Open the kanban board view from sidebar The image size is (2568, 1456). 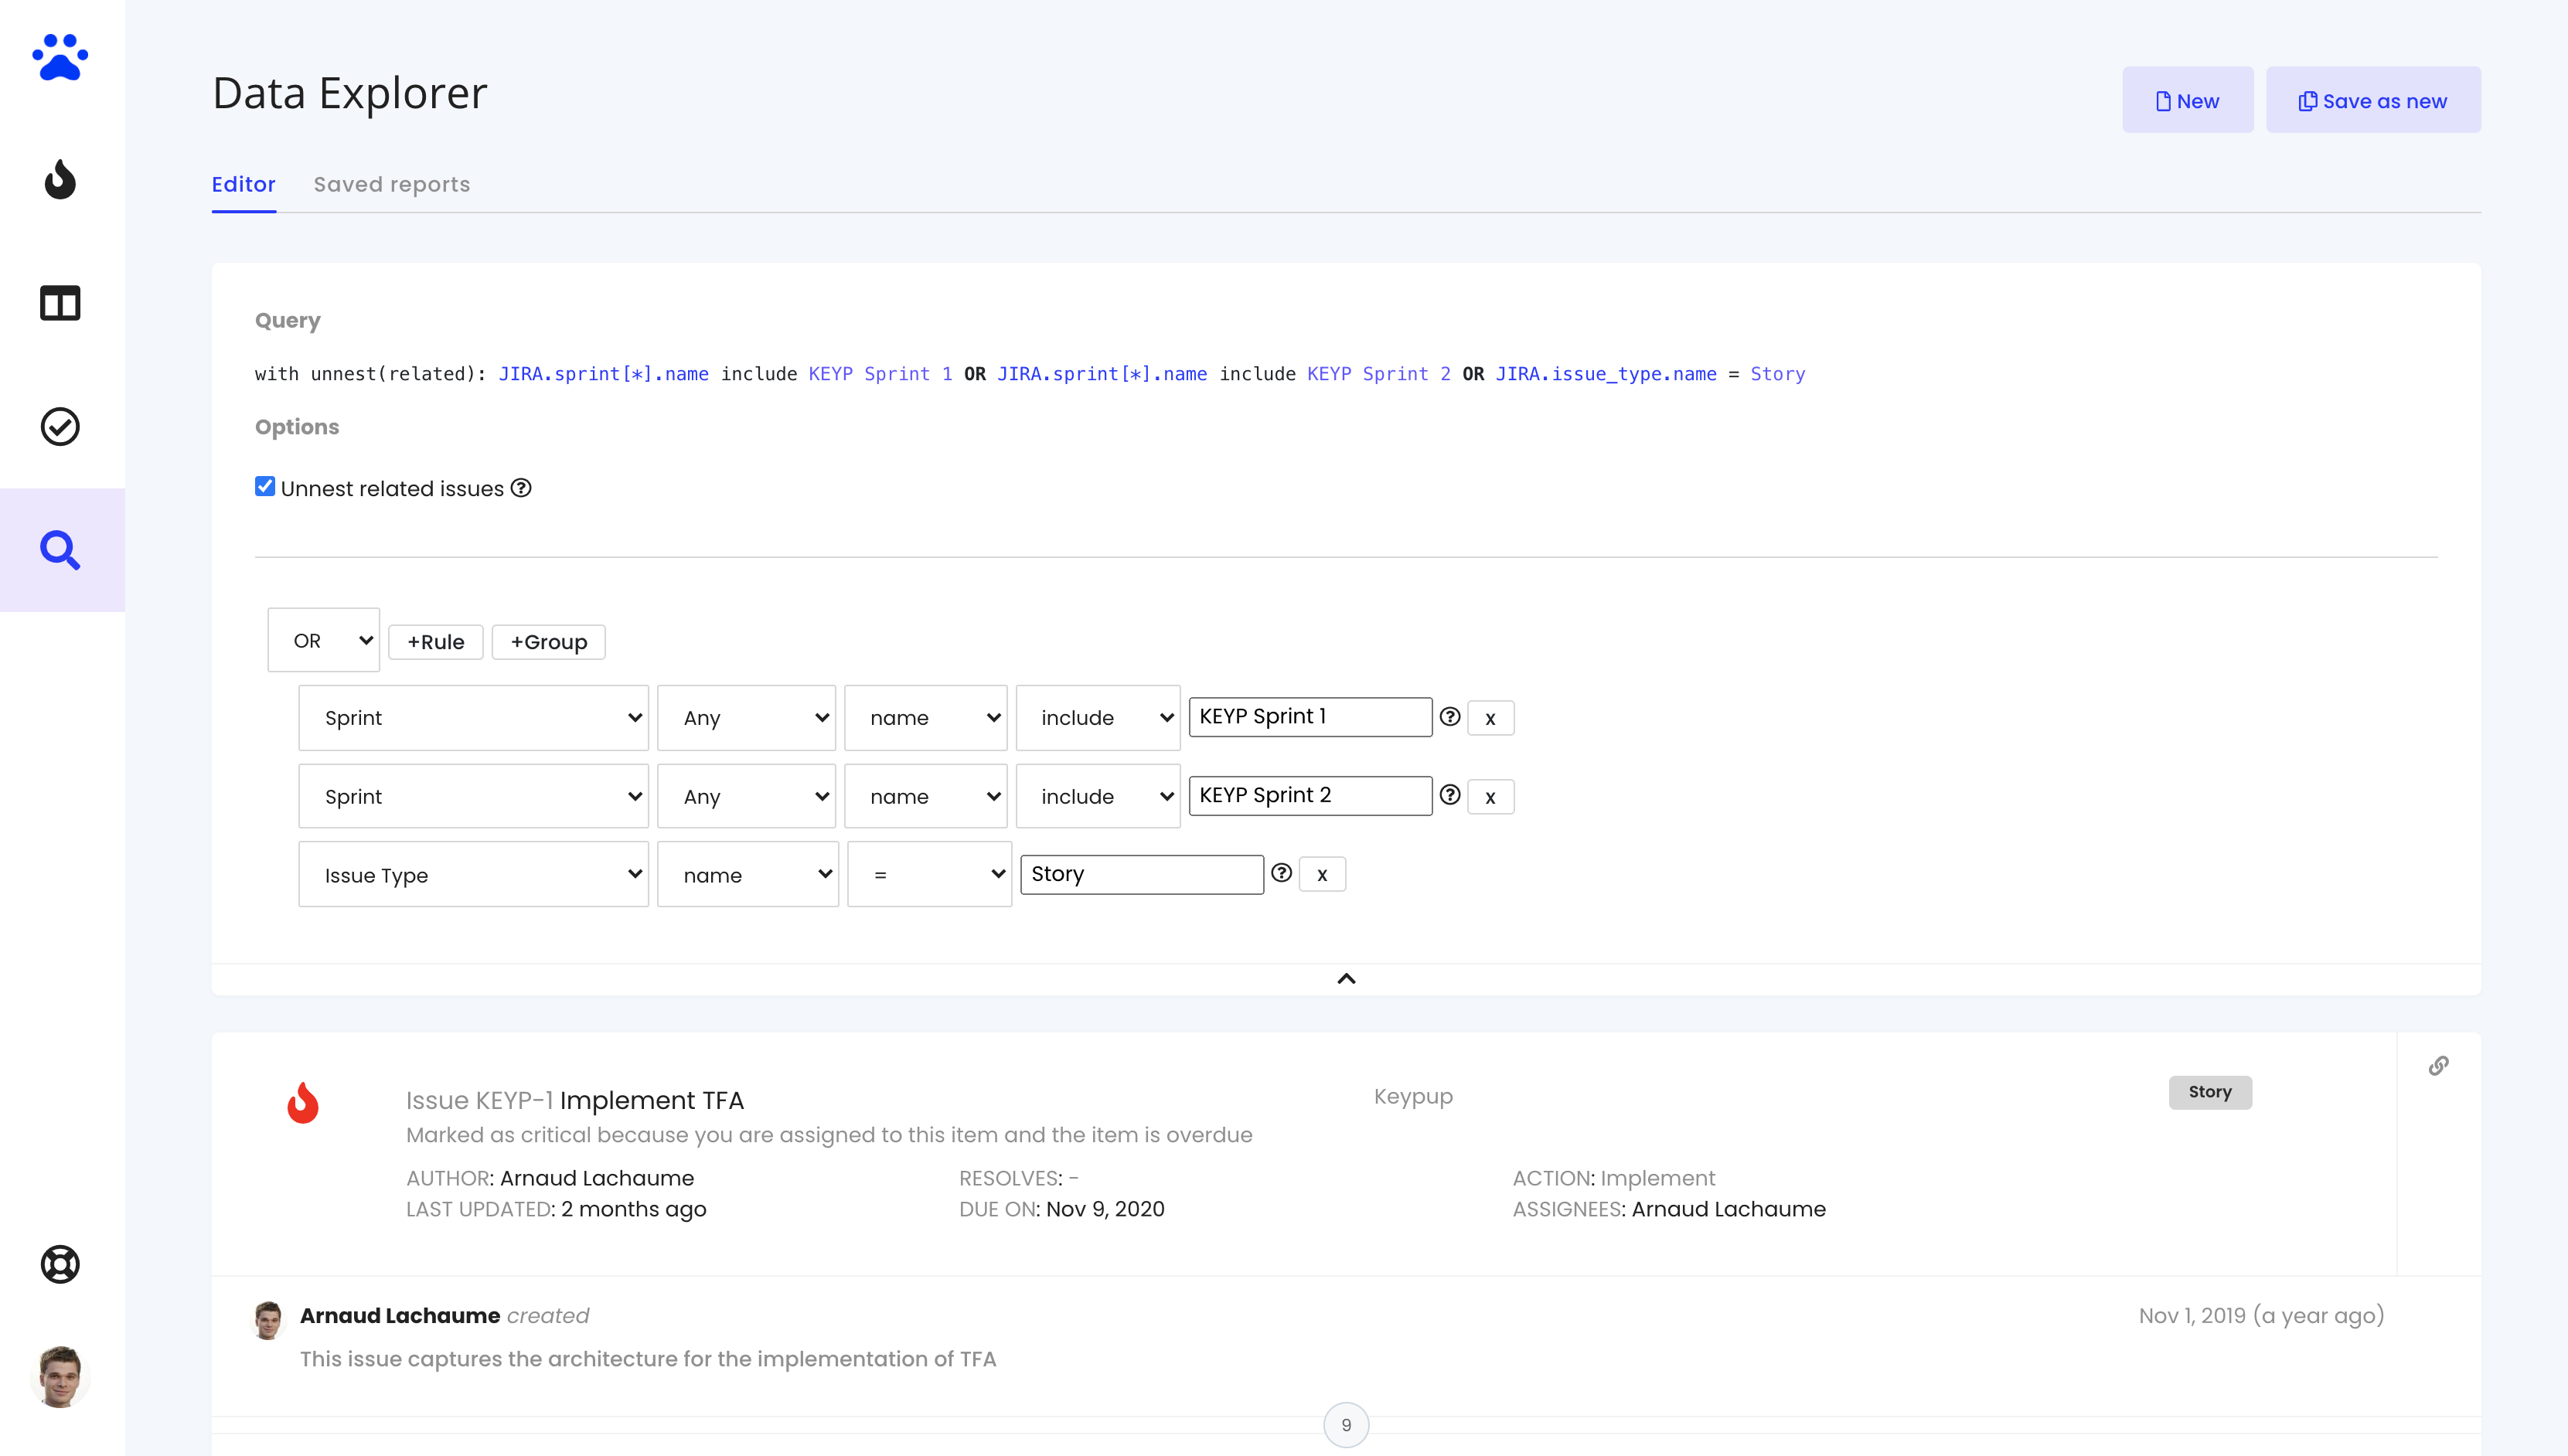tap(60, 303)
